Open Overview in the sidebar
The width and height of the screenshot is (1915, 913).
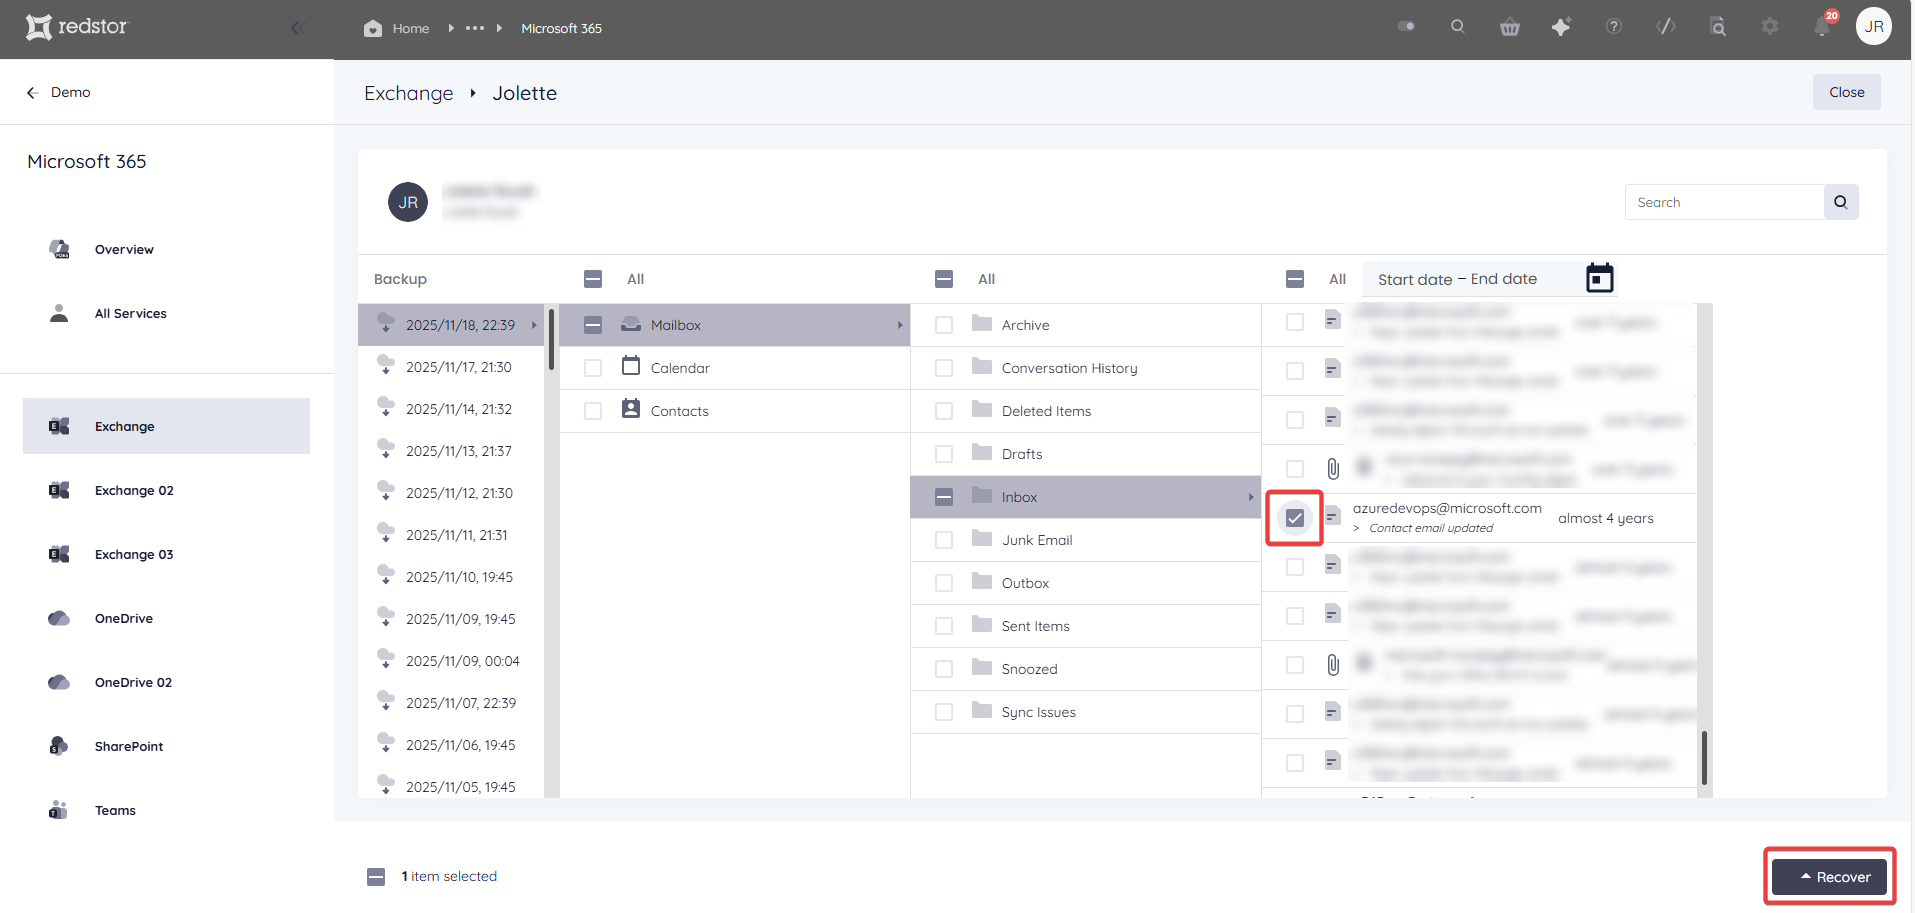pyautogui.click(x=124, y=249)
